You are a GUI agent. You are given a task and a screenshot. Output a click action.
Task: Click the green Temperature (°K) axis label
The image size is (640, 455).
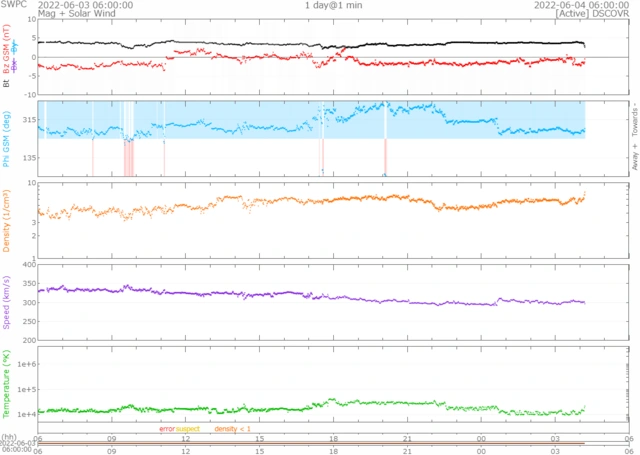tap(6, 384)
